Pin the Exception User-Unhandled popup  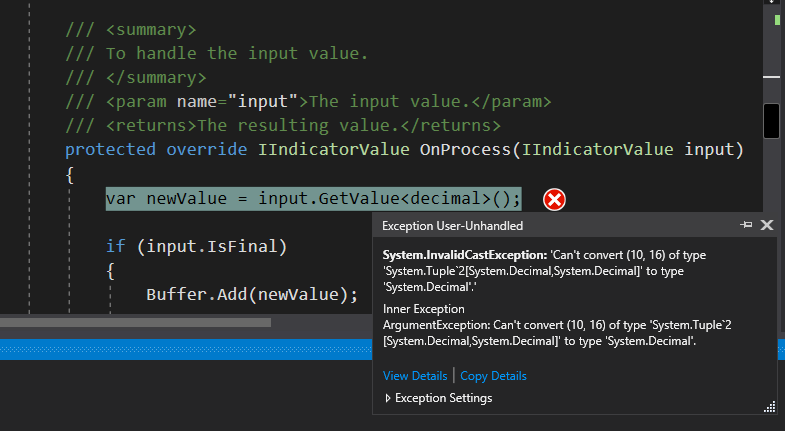(x=746, y=225)
